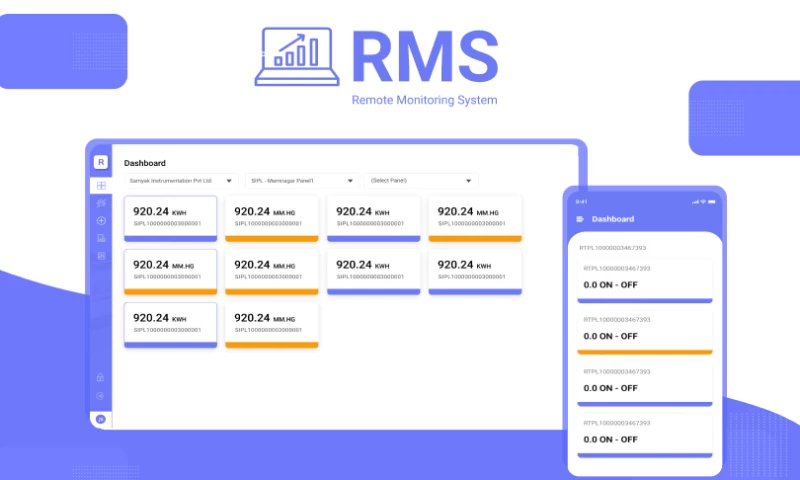Select the top row orange 920.24 MM.HG card
The image size is (800, 480).
[271, 218]
